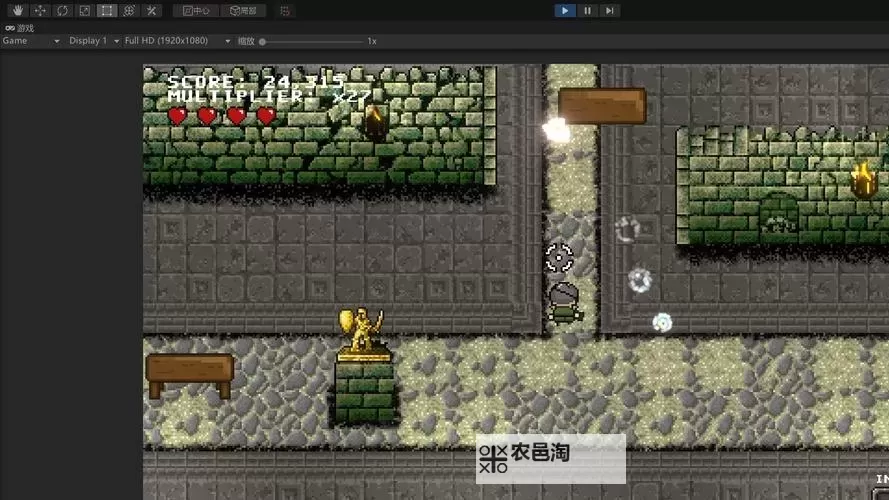The image size is (889, 500).
Task: Toggle the grid snapping icon
Action: (285, 10)
